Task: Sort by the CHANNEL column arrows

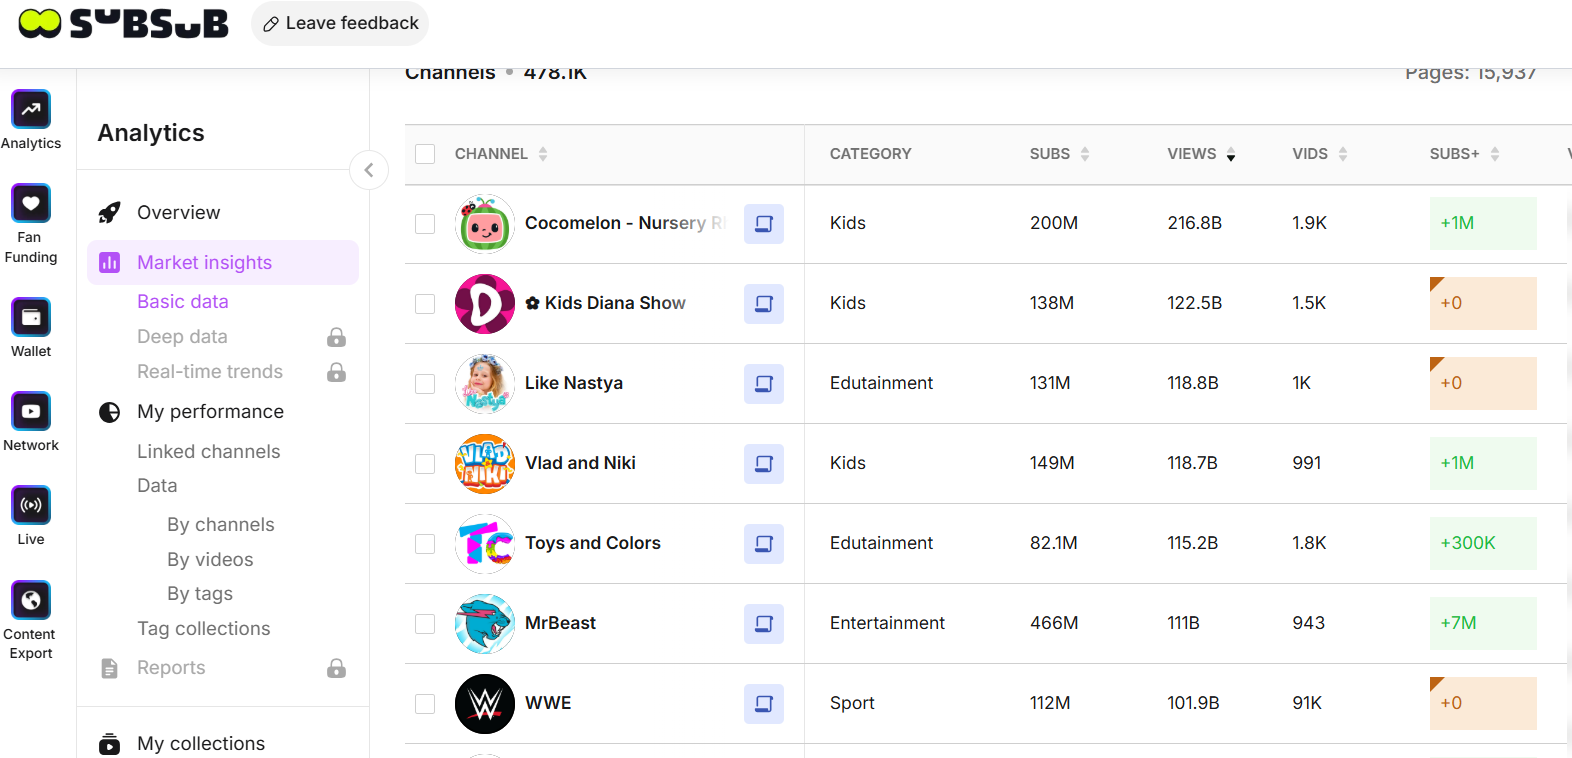Action: coord(543,154)
